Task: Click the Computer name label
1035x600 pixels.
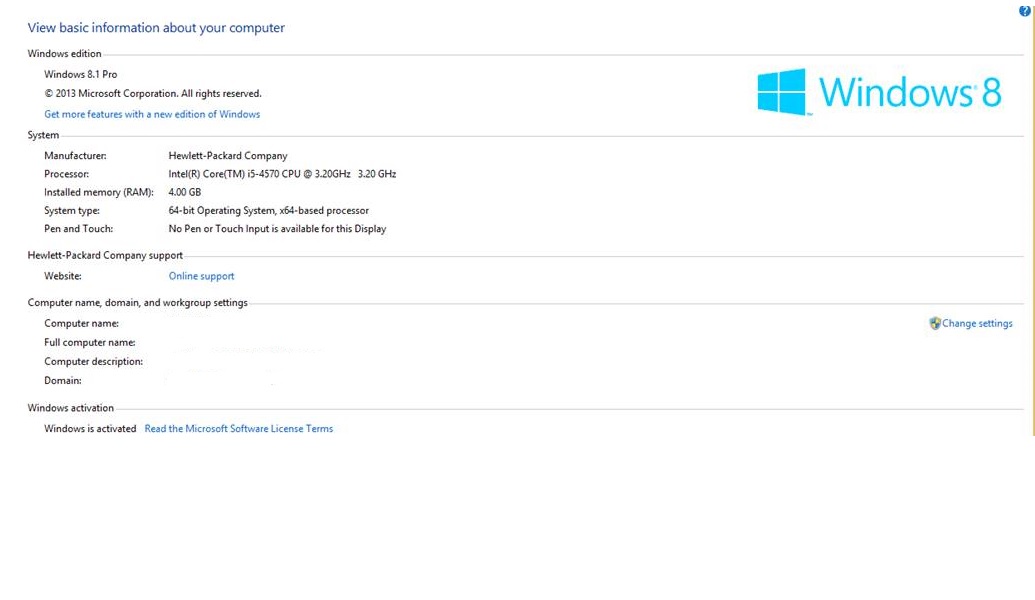Action: click(82, 323)
